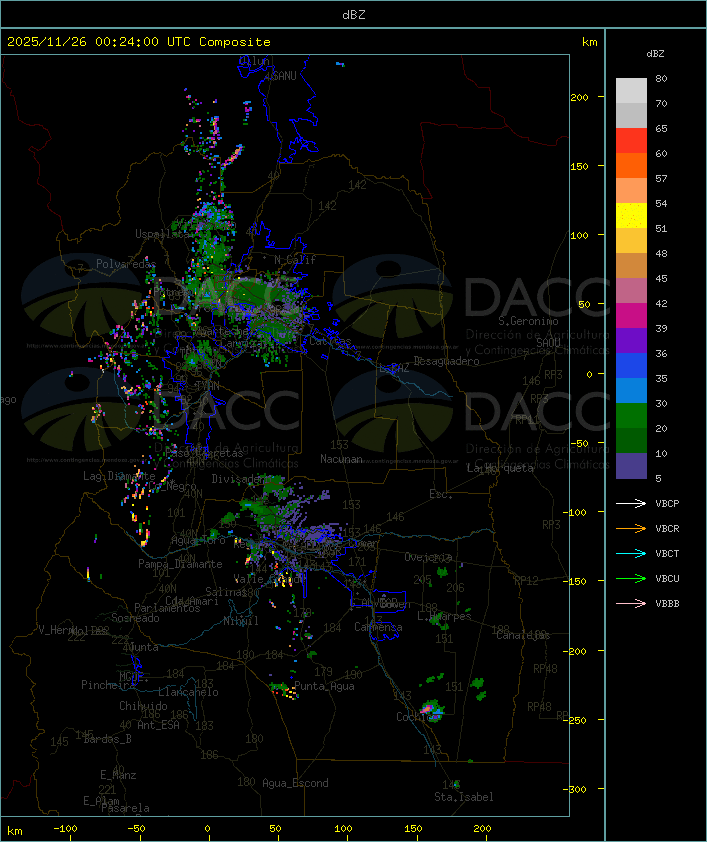Click the Lag.Diamante place label
The image size is (707, 842).
(x=119, y=476)
